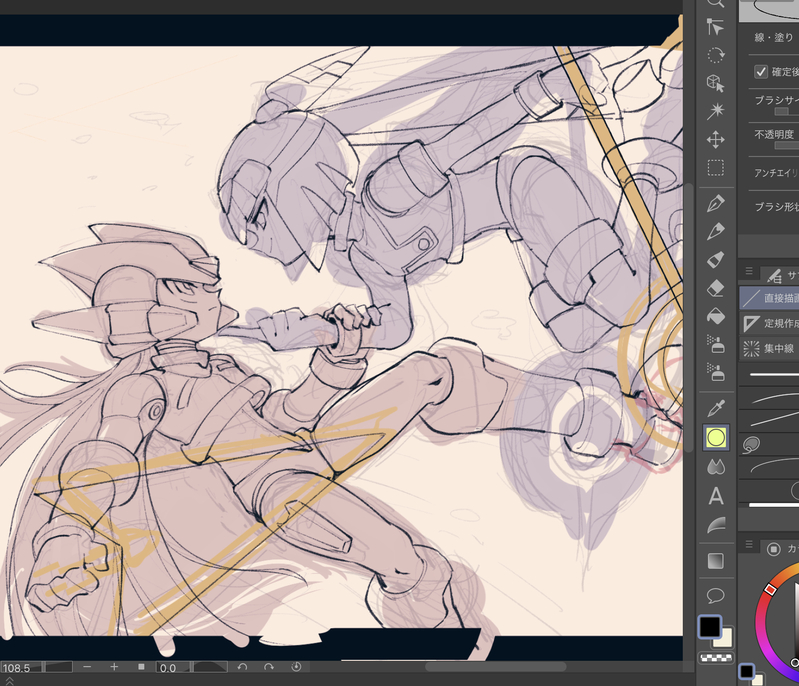Select the Pen tool
The height and width of the screenshot is (686, 799).
pyautogui.click(x=715, y=204)
